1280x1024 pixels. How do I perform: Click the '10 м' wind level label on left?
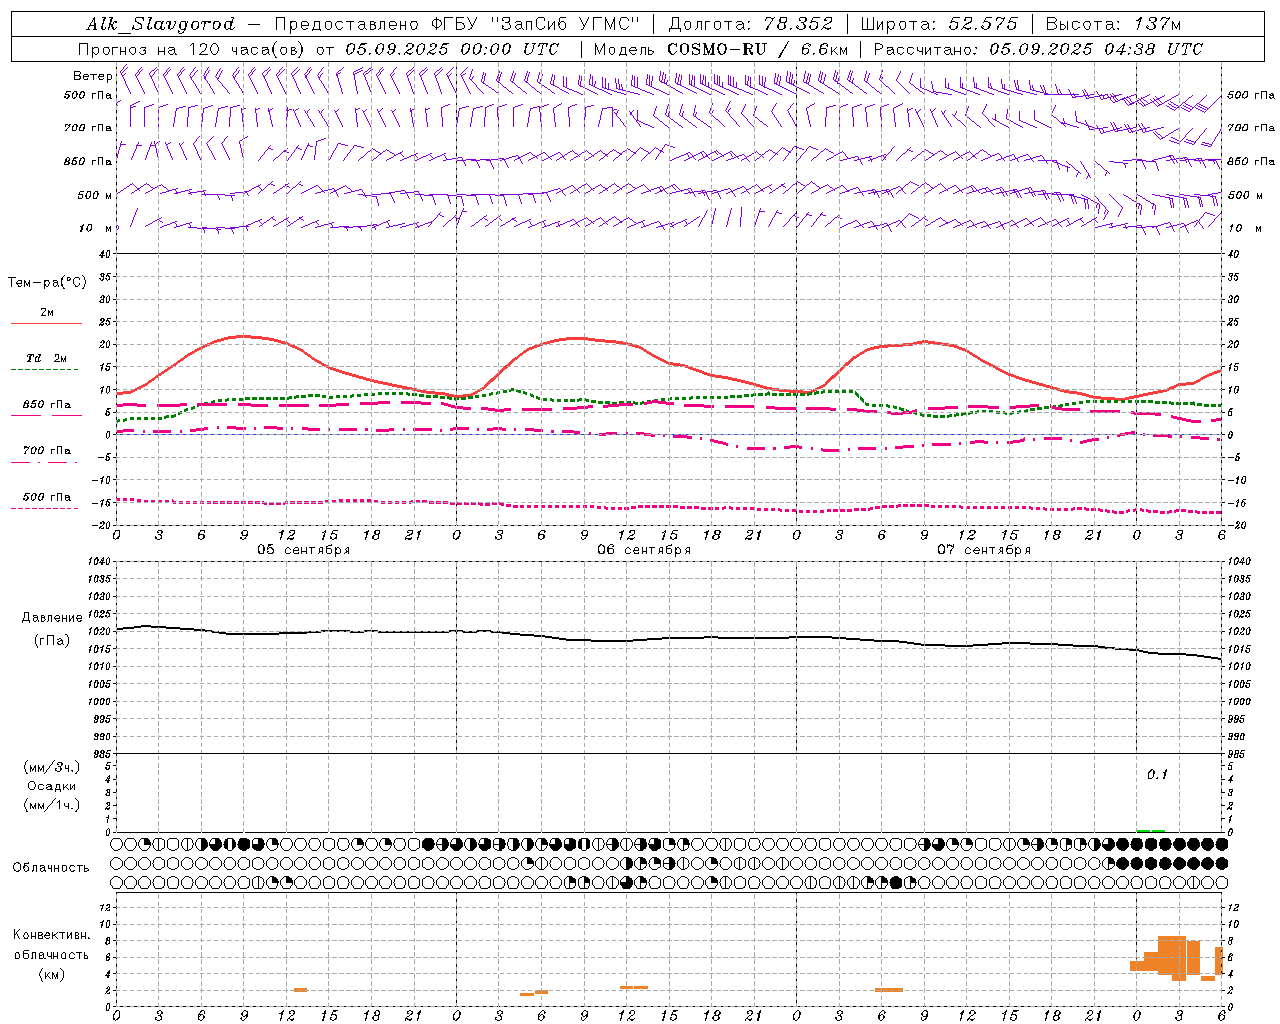(95, 228)
